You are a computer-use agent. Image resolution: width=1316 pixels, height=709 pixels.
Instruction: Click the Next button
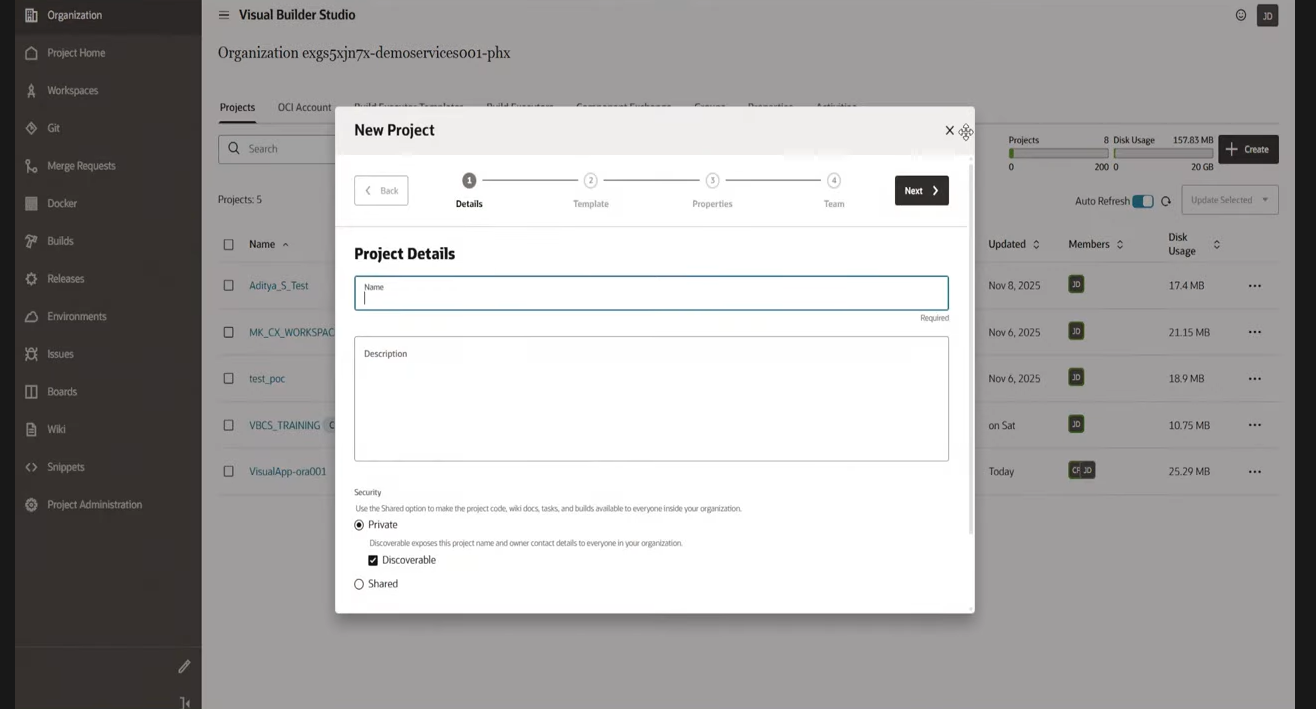[922, 191]
